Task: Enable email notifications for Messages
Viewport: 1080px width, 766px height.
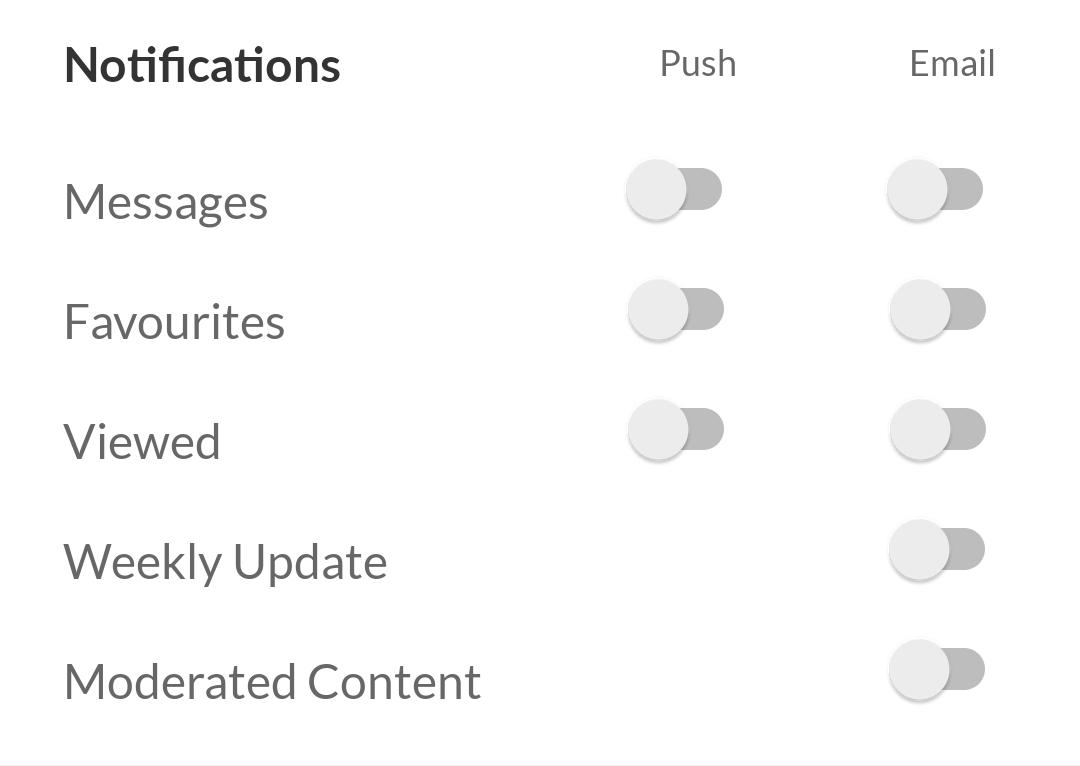Action: [x=935, y=190]
